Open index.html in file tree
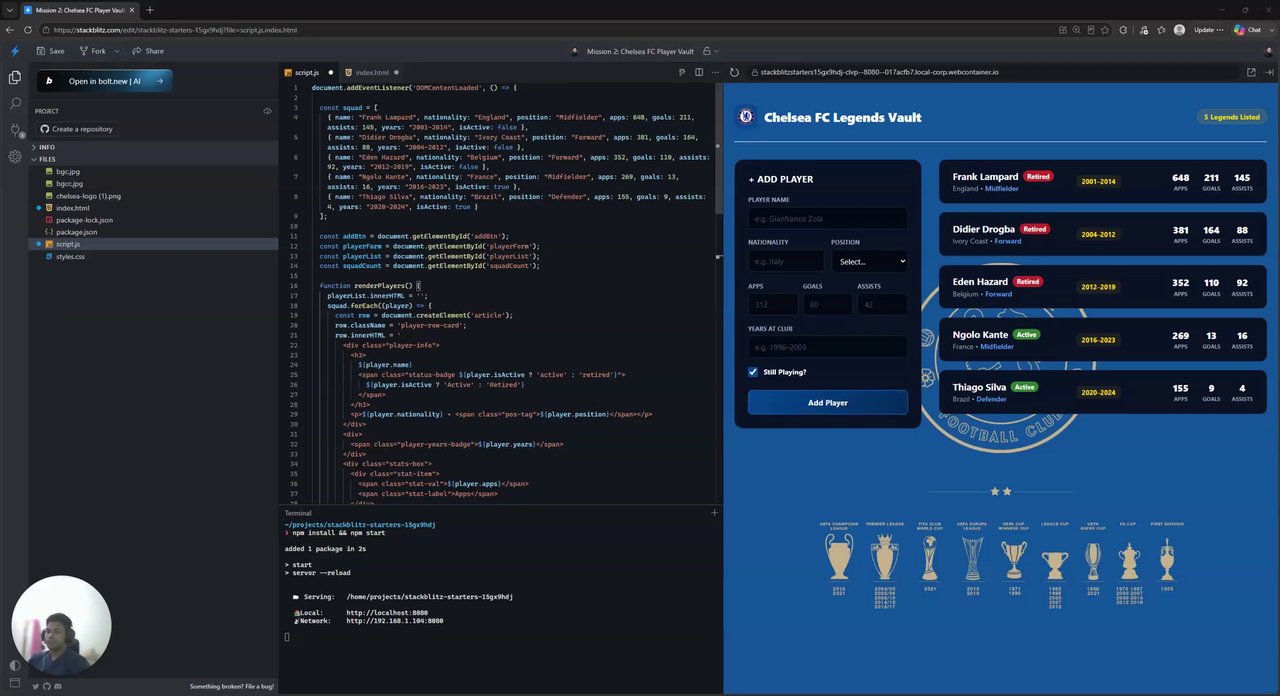 (72, 208)
